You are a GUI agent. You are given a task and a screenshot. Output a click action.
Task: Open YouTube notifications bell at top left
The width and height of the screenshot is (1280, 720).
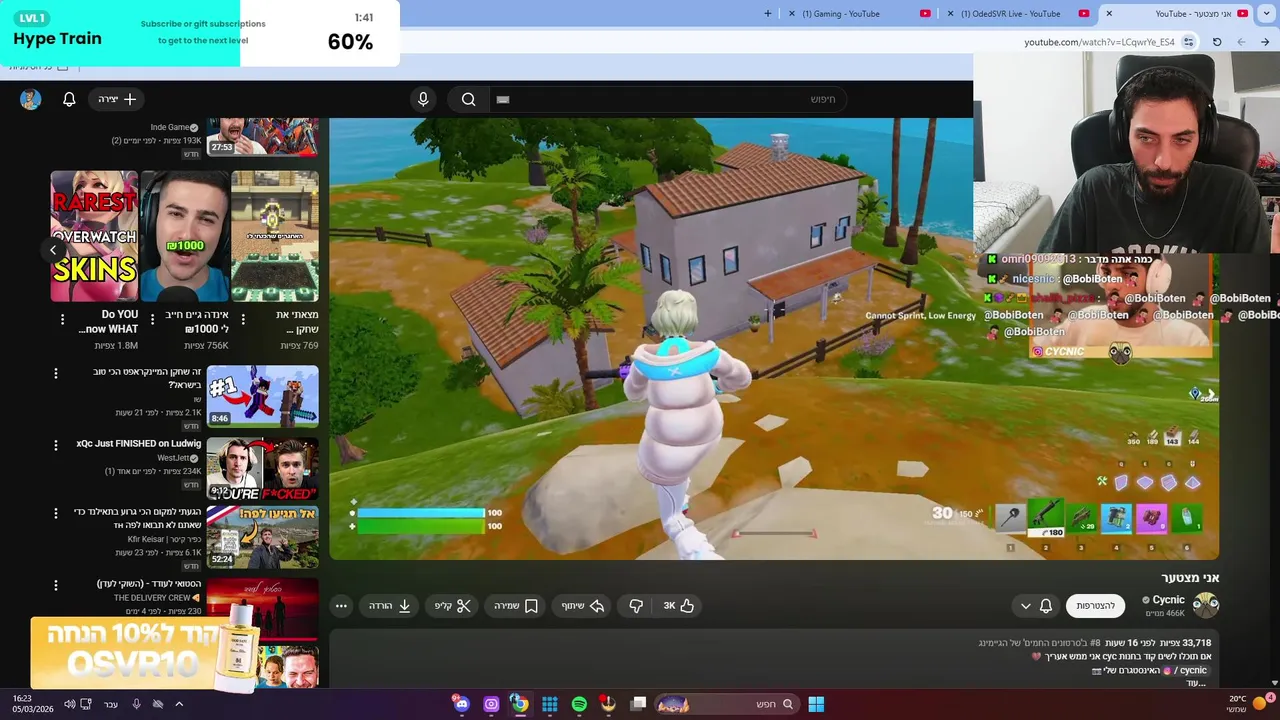(x=69, y=99)
